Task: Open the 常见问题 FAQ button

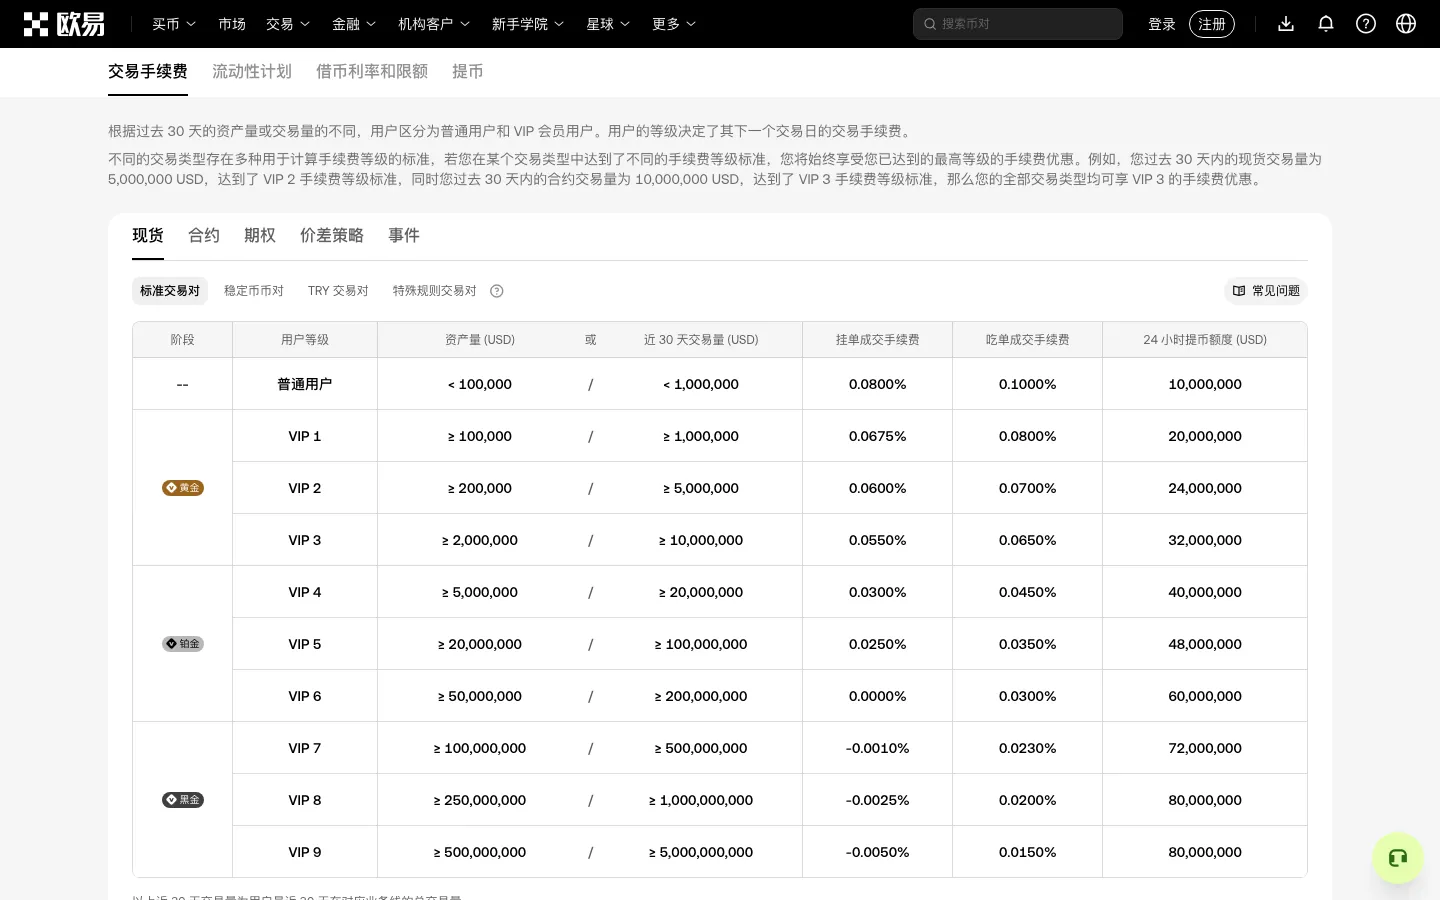Action: [1266, 291]
